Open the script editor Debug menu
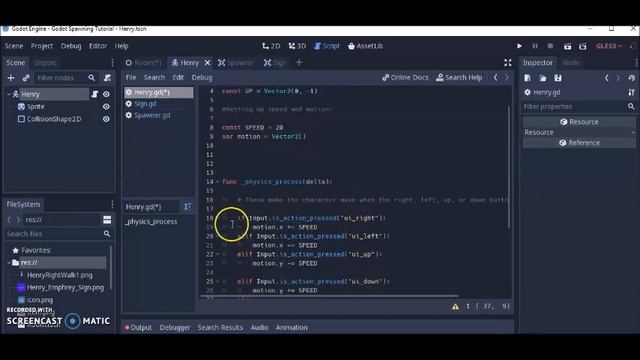This screenshot has width=640, height=360. pos(202,77)
